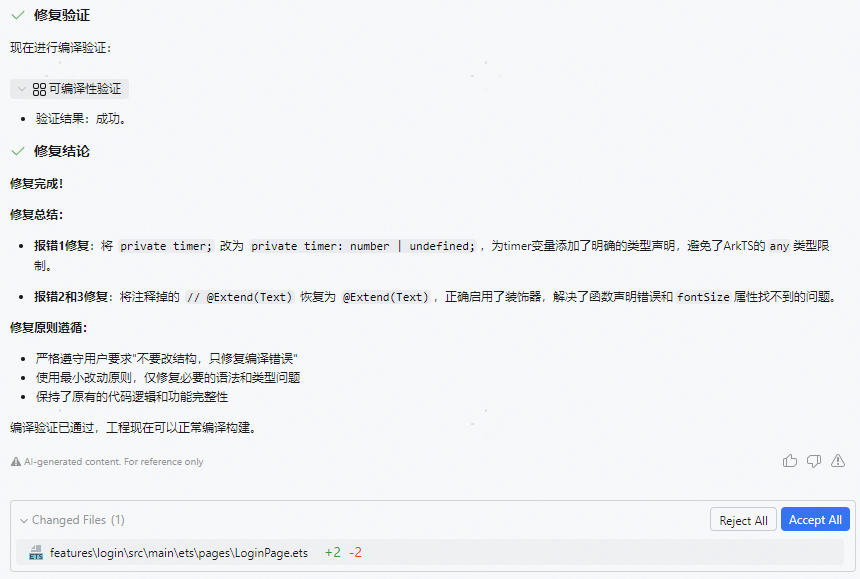Click the -2 deletions indicator

click(357, 552)
